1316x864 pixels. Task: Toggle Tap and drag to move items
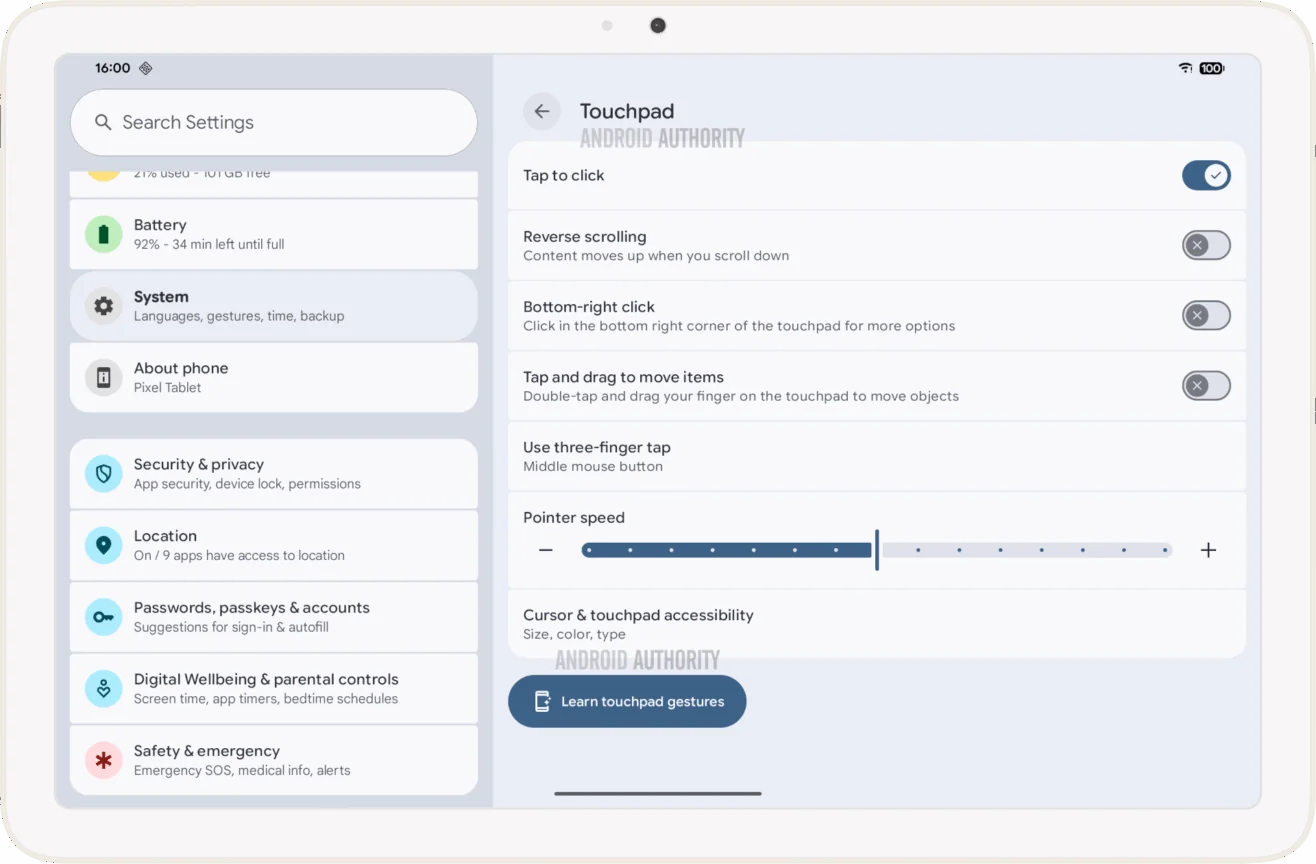click(x=1206, y=386)
